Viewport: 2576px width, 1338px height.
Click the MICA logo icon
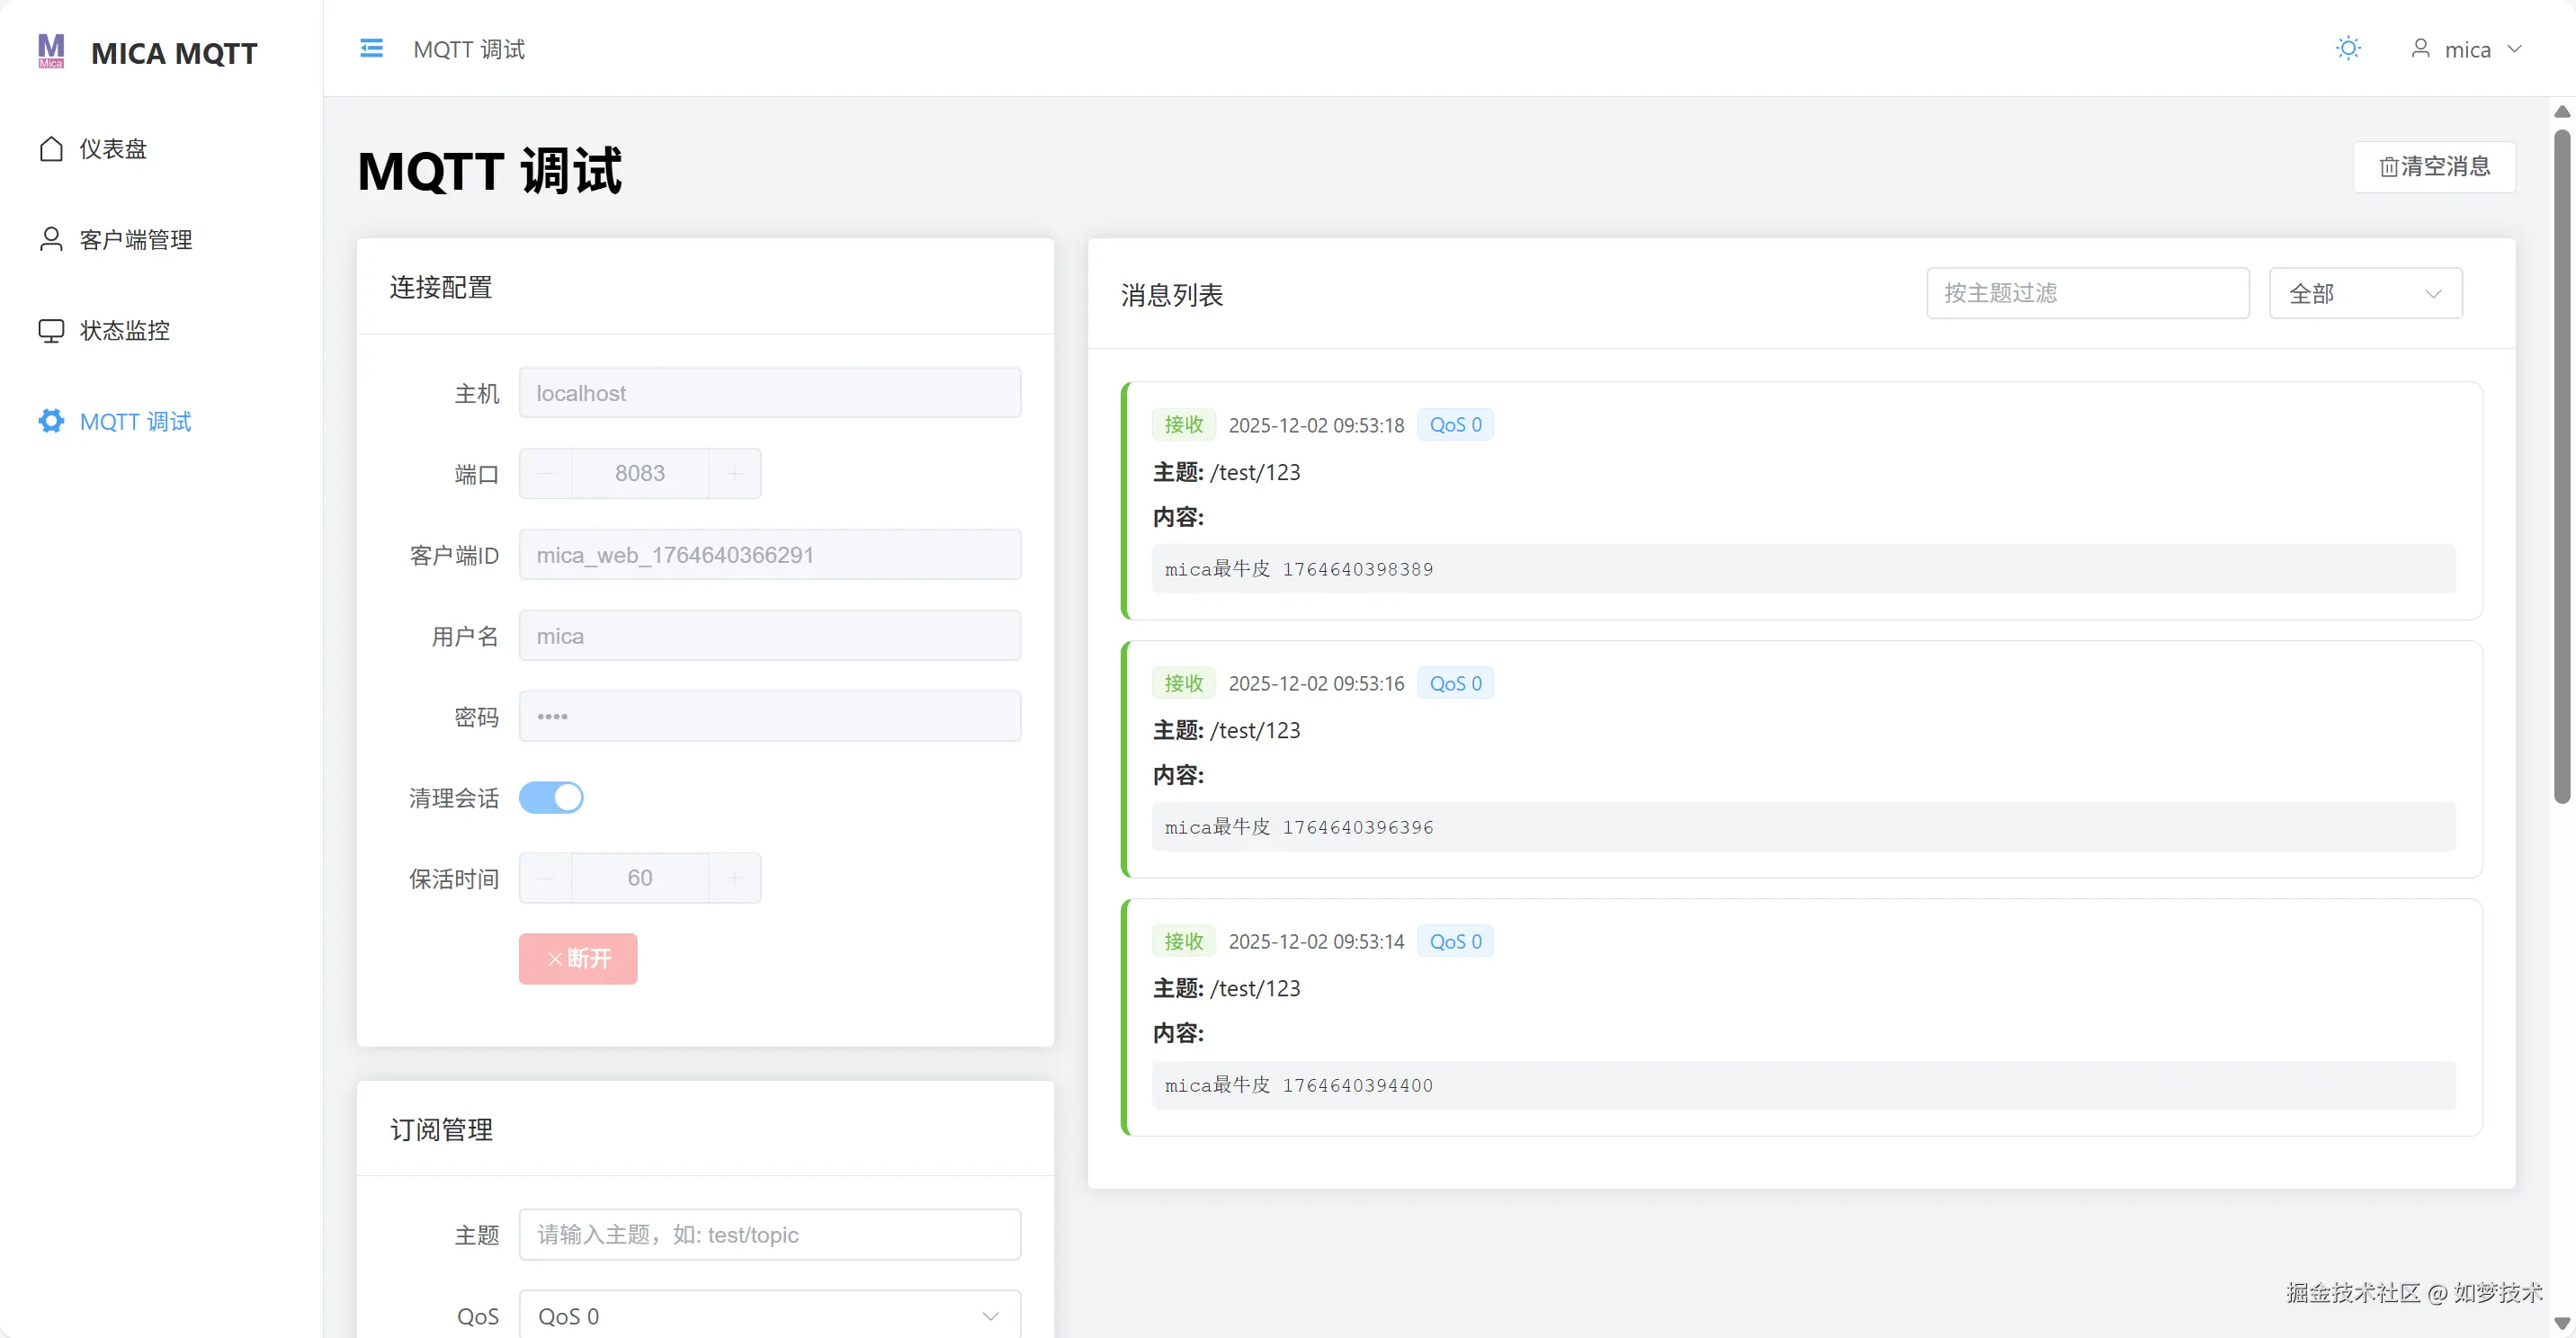[51, 51]
